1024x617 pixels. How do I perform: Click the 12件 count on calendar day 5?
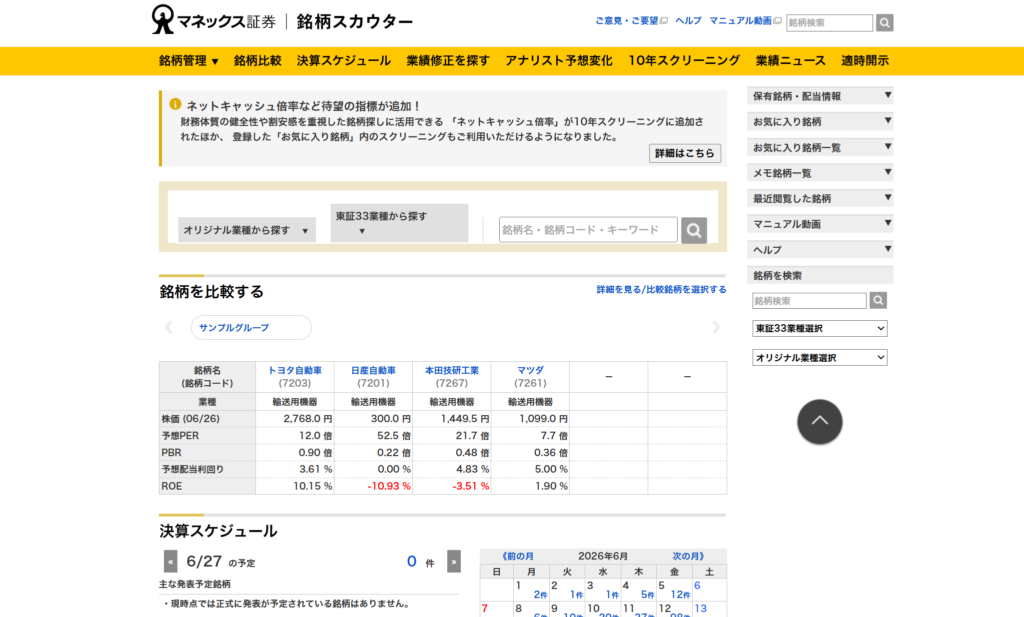click(680, 595)
